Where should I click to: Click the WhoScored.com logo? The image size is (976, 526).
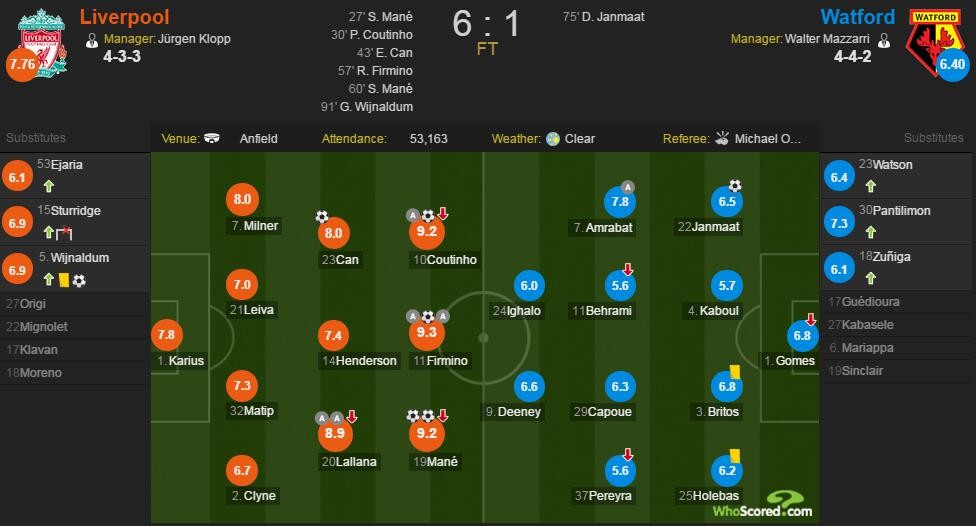point(763,505)
